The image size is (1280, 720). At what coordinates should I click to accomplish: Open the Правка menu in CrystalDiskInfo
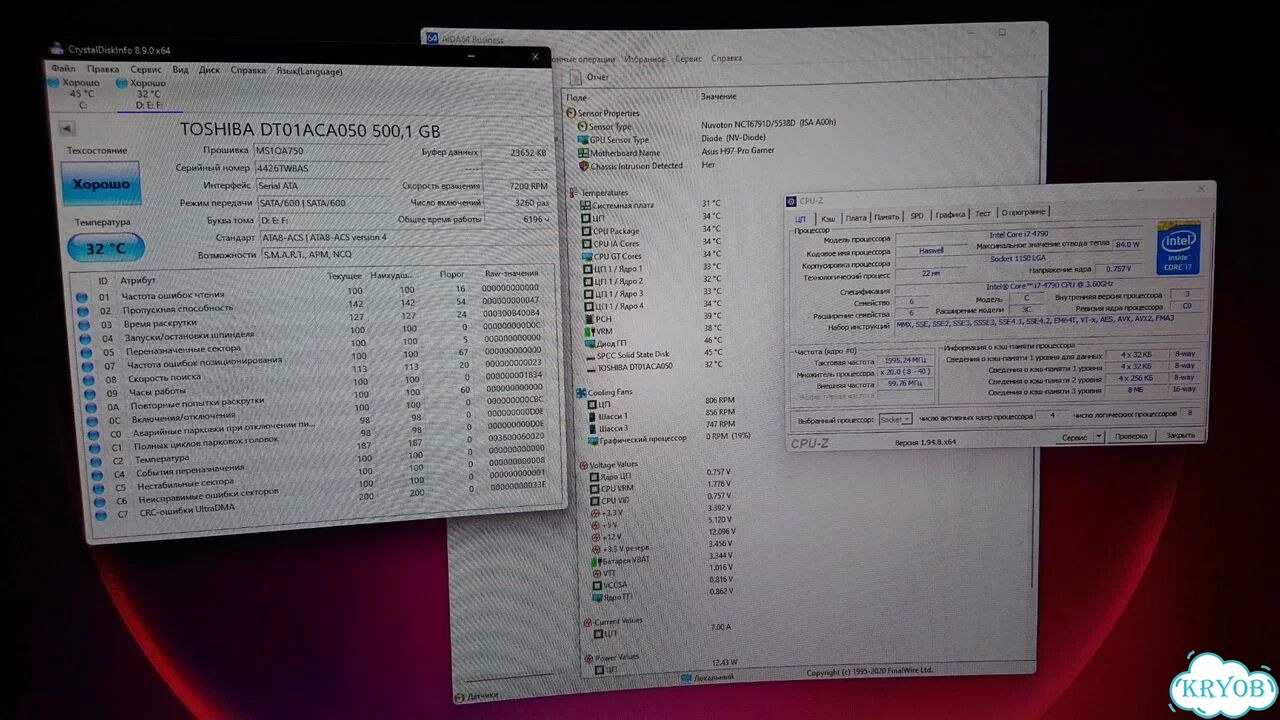point(103,69)
